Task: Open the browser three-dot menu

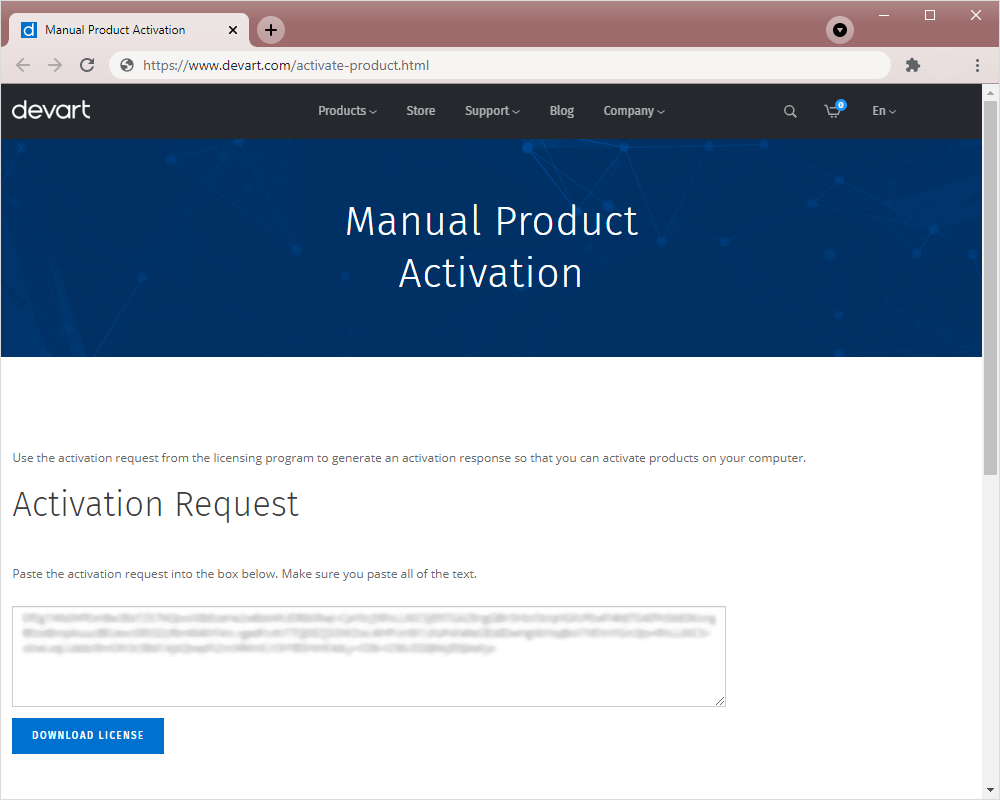Action: (x=977, y=65)
